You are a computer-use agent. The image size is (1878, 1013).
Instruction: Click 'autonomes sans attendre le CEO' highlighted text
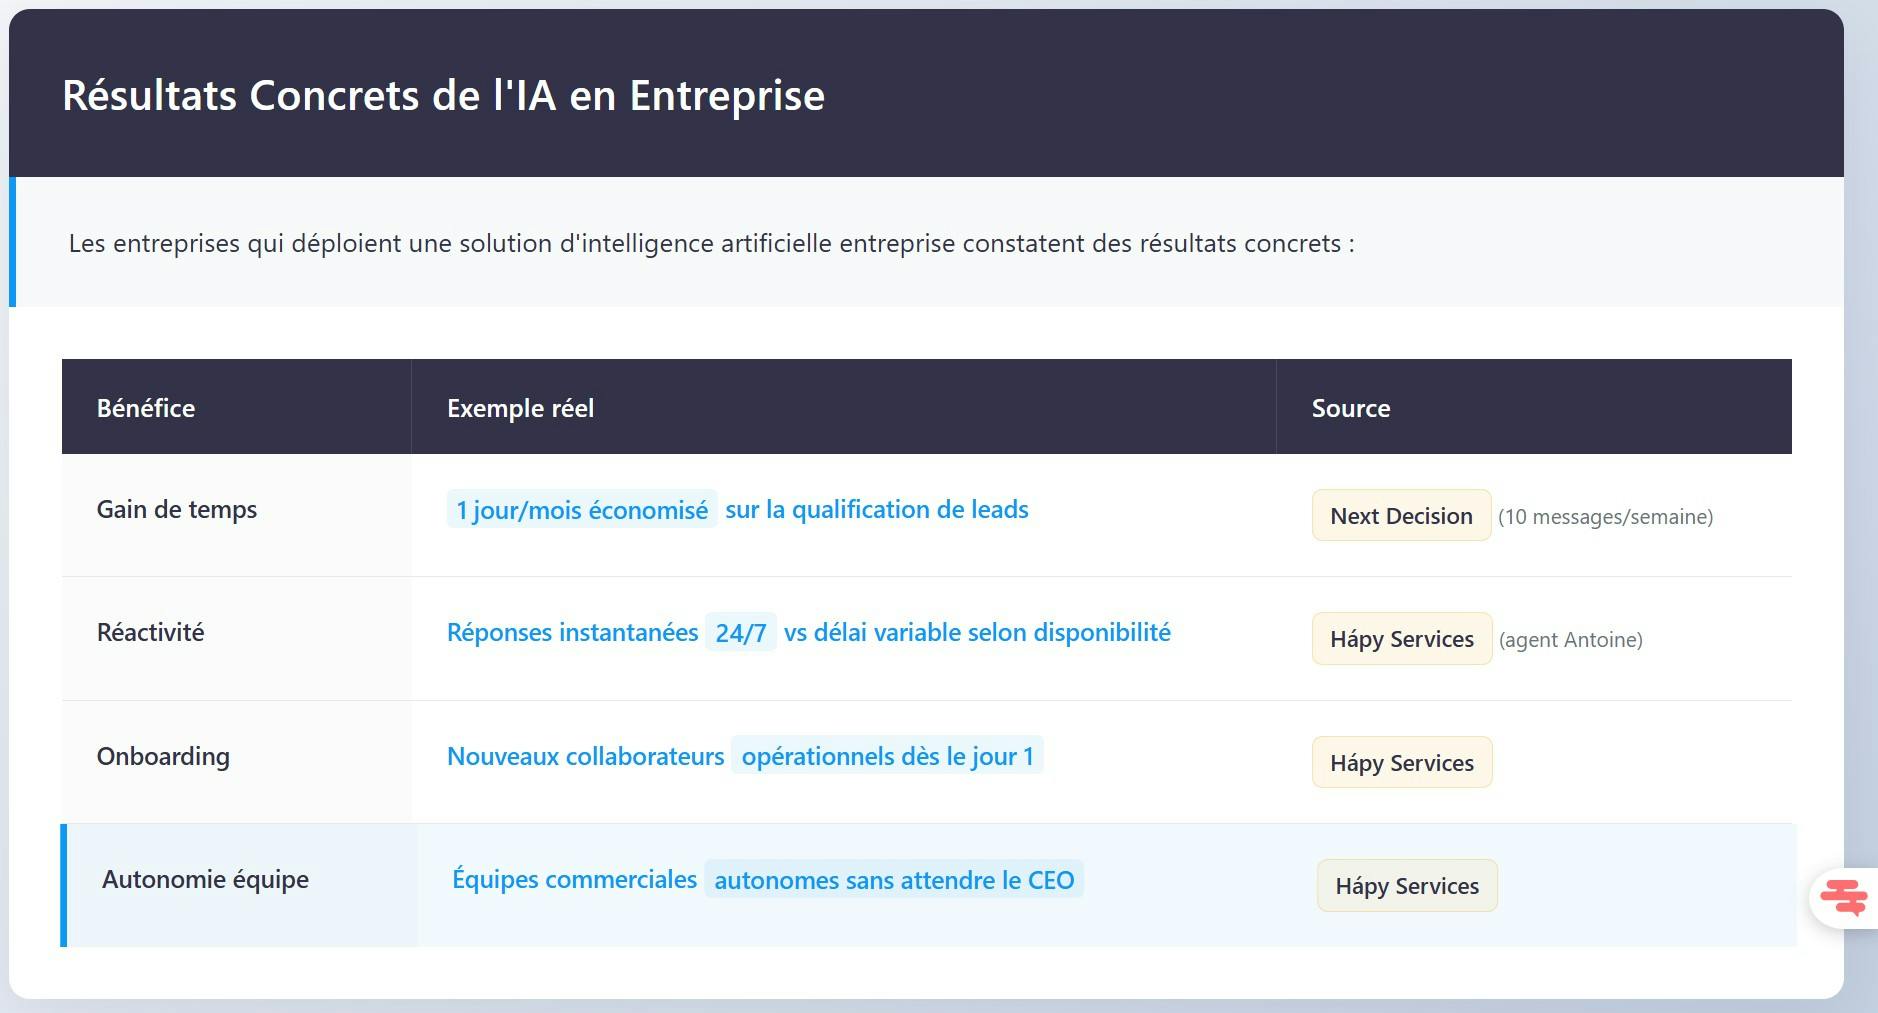[894, 880]
